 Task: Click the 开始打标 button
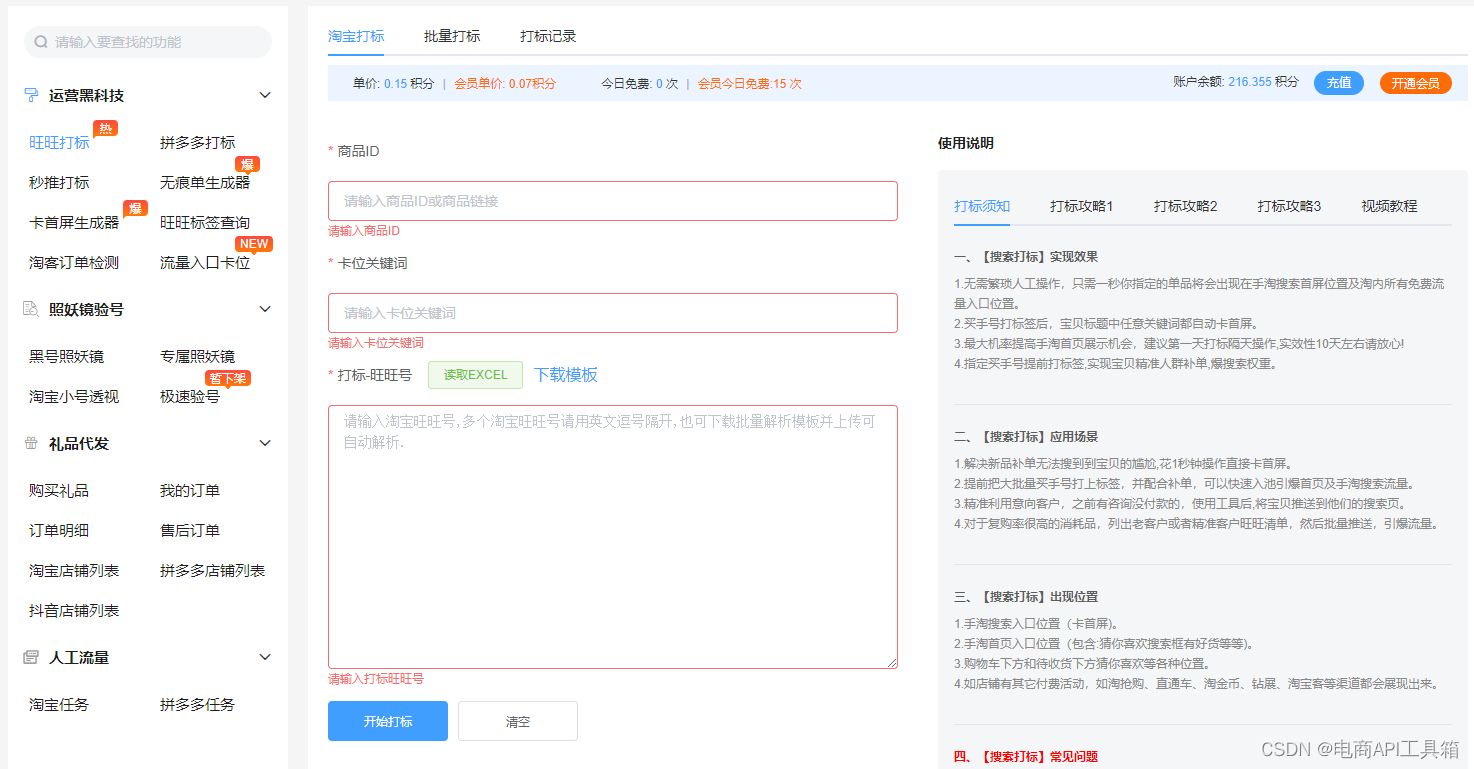tap(388, 721)
